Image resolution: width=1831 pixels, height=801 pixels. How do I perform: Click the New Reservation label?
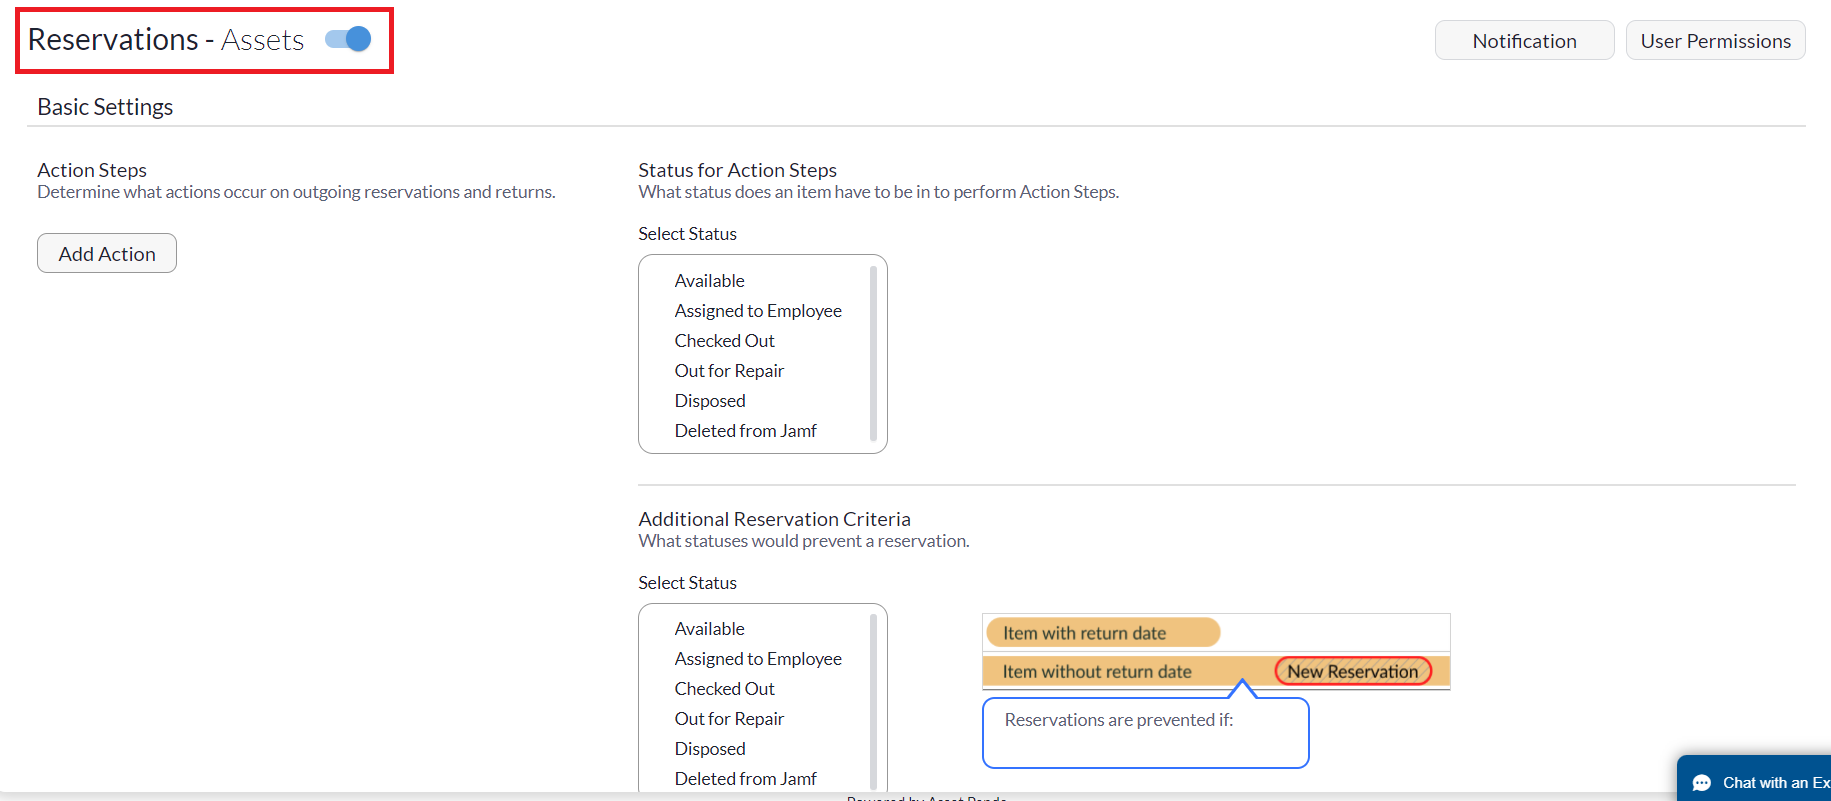coord(1353,672)
